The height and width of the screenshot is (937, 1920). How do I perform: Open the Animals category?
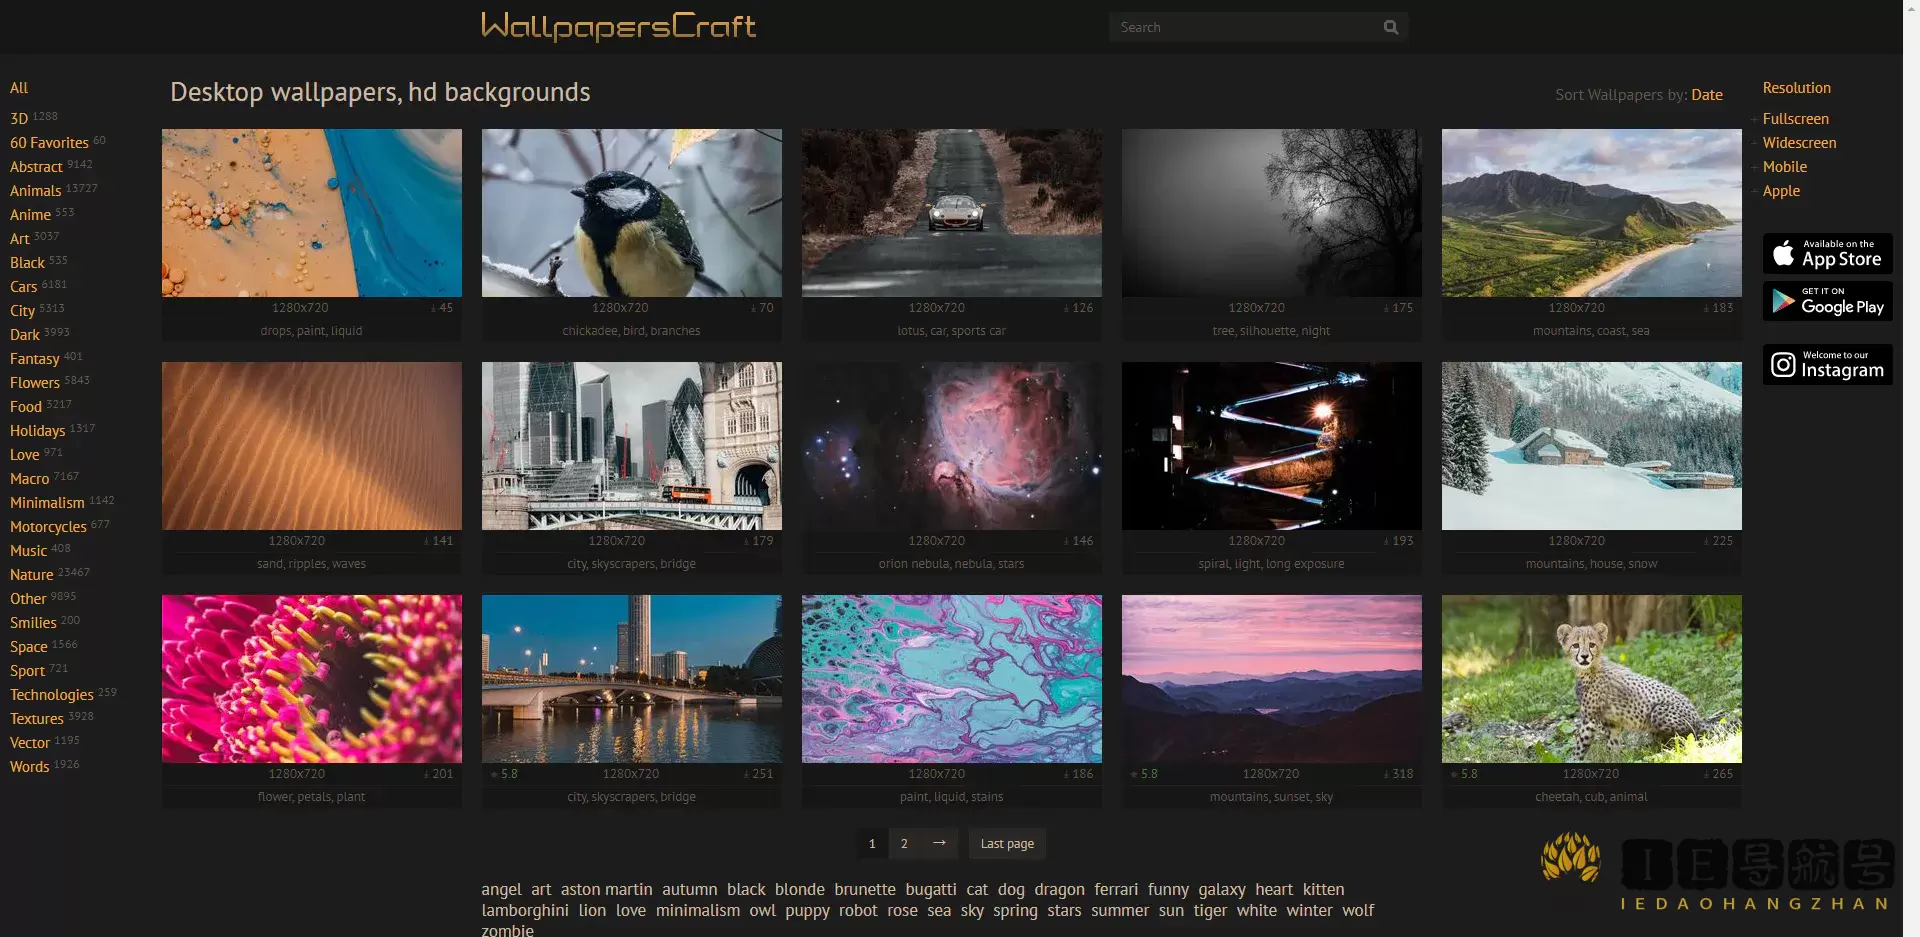pos(36,191)
